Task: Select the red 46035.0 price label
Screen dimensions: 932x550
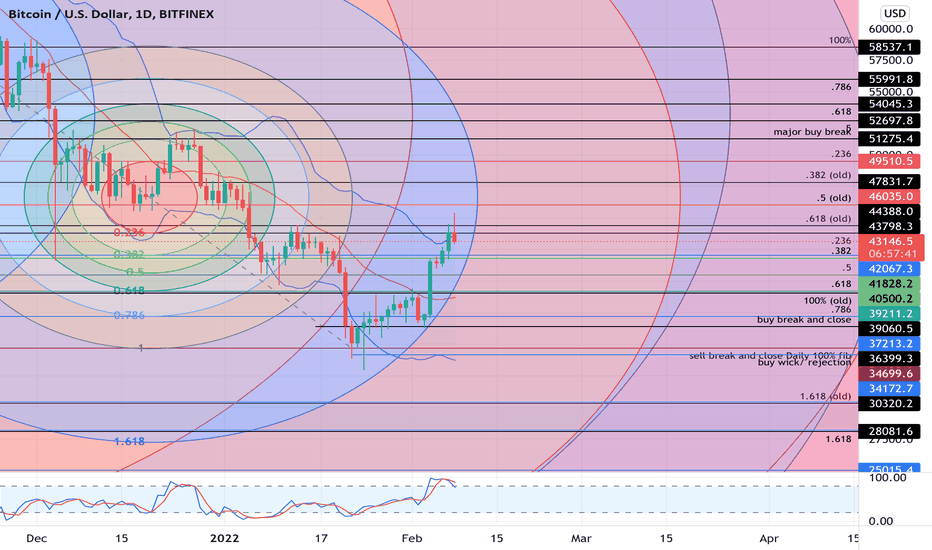Action: click(x=889, y=196)
